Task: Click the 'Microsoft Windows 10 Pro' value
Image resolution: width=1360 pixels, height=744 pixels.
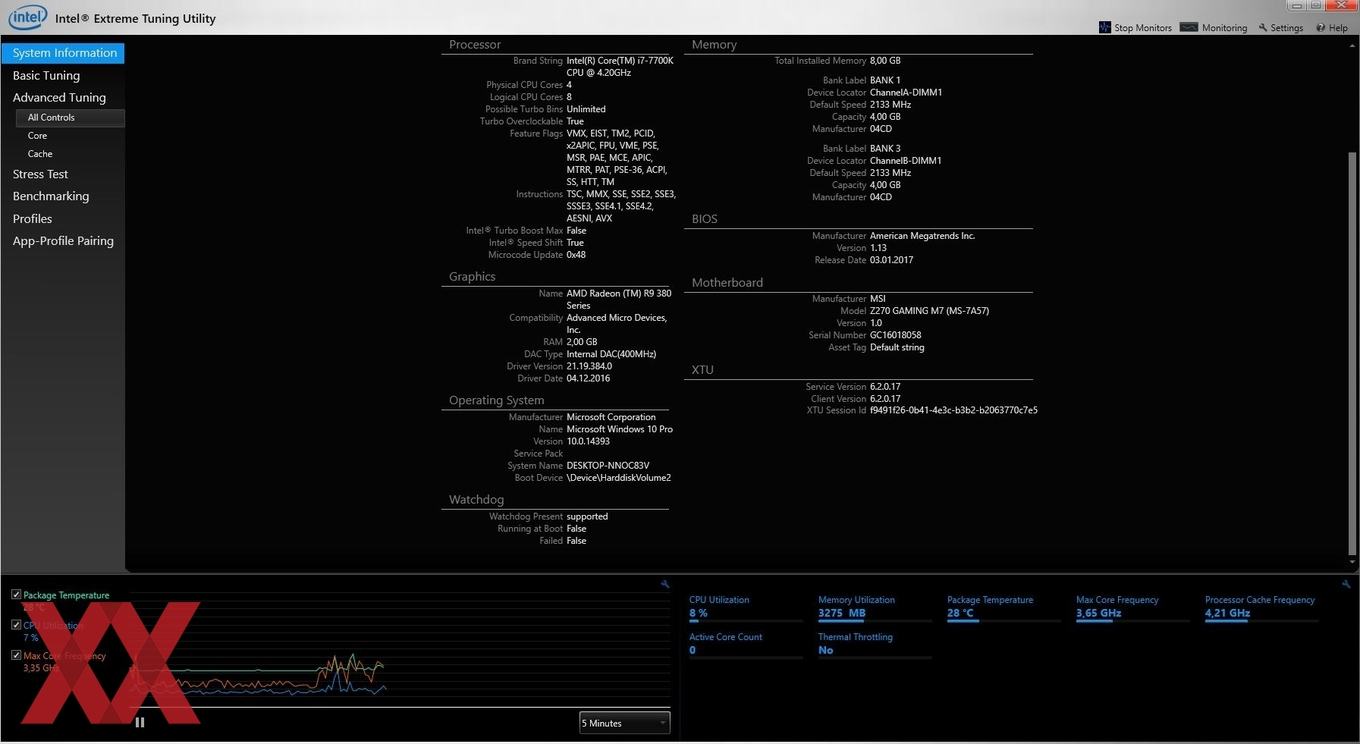Action: coord(620,429)
